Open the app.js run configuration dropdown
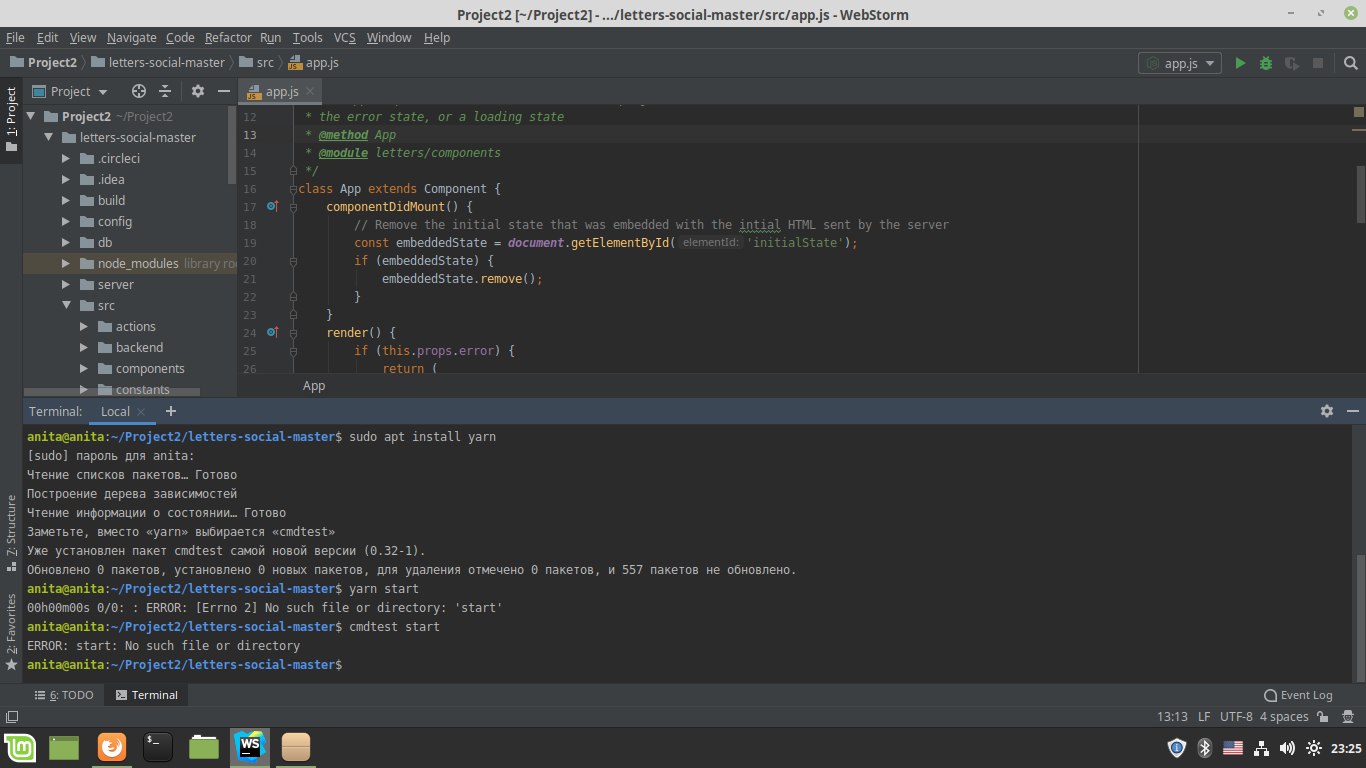 pyautogui.click(x=1180, y=63)
